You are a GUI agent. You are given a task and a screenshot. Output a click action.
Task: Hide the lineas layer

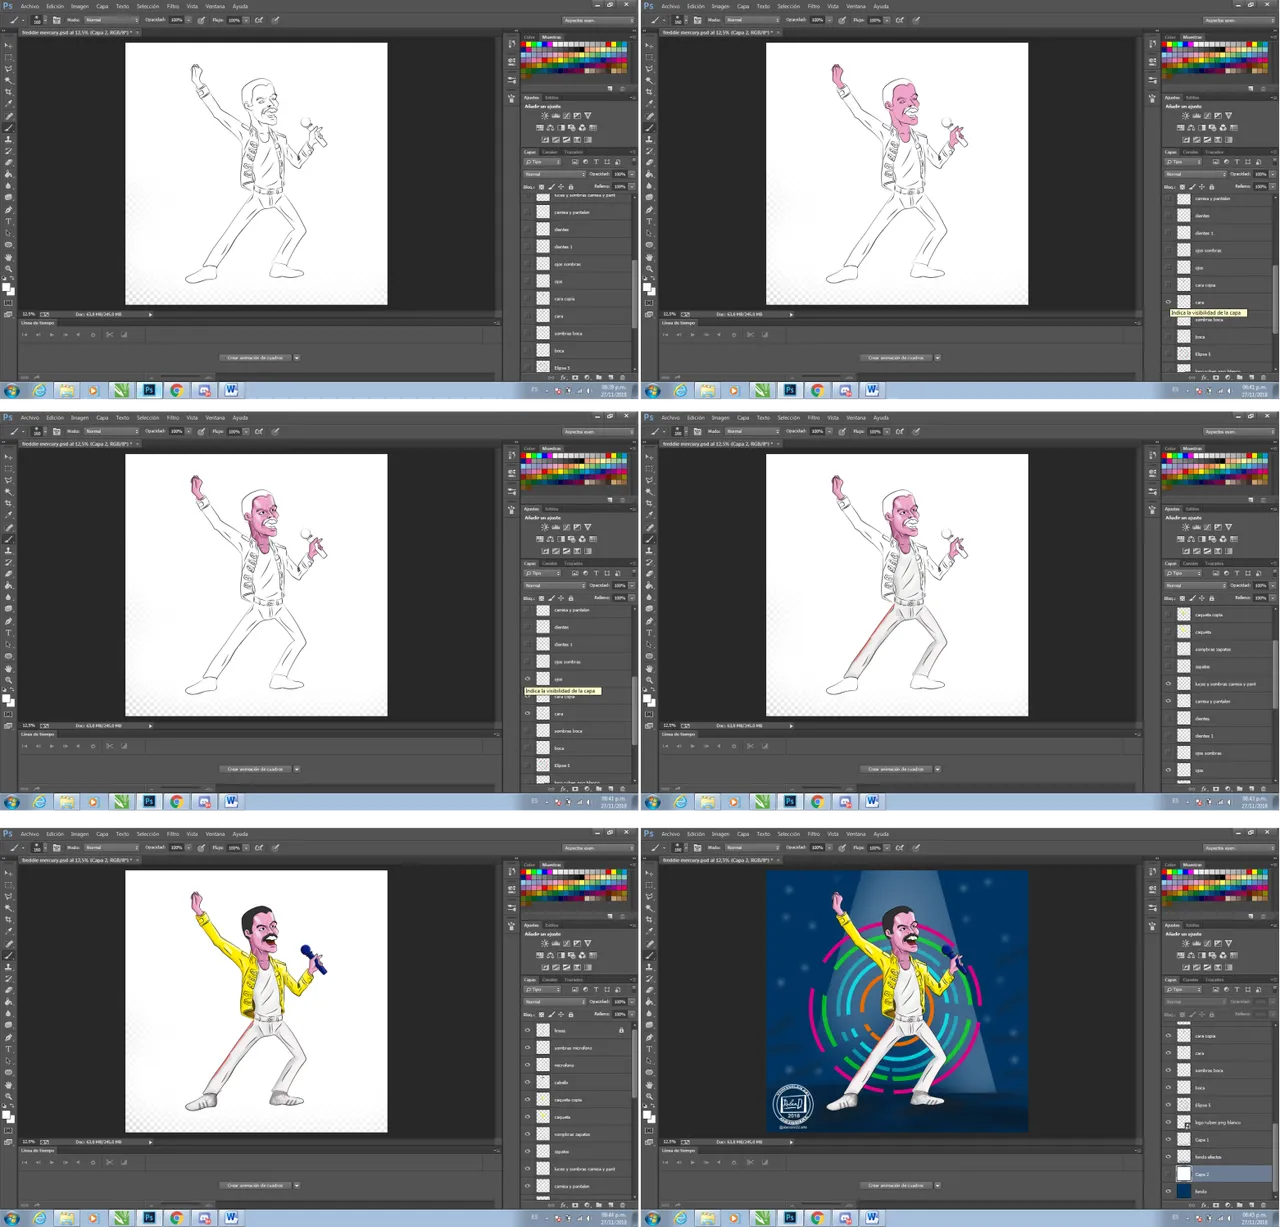528,1030
